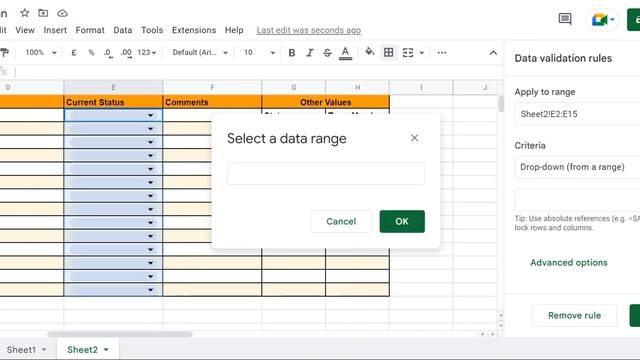The image size is (640, 360).
Task: Collapse the menus with up chevron
Action: point(493,53)
